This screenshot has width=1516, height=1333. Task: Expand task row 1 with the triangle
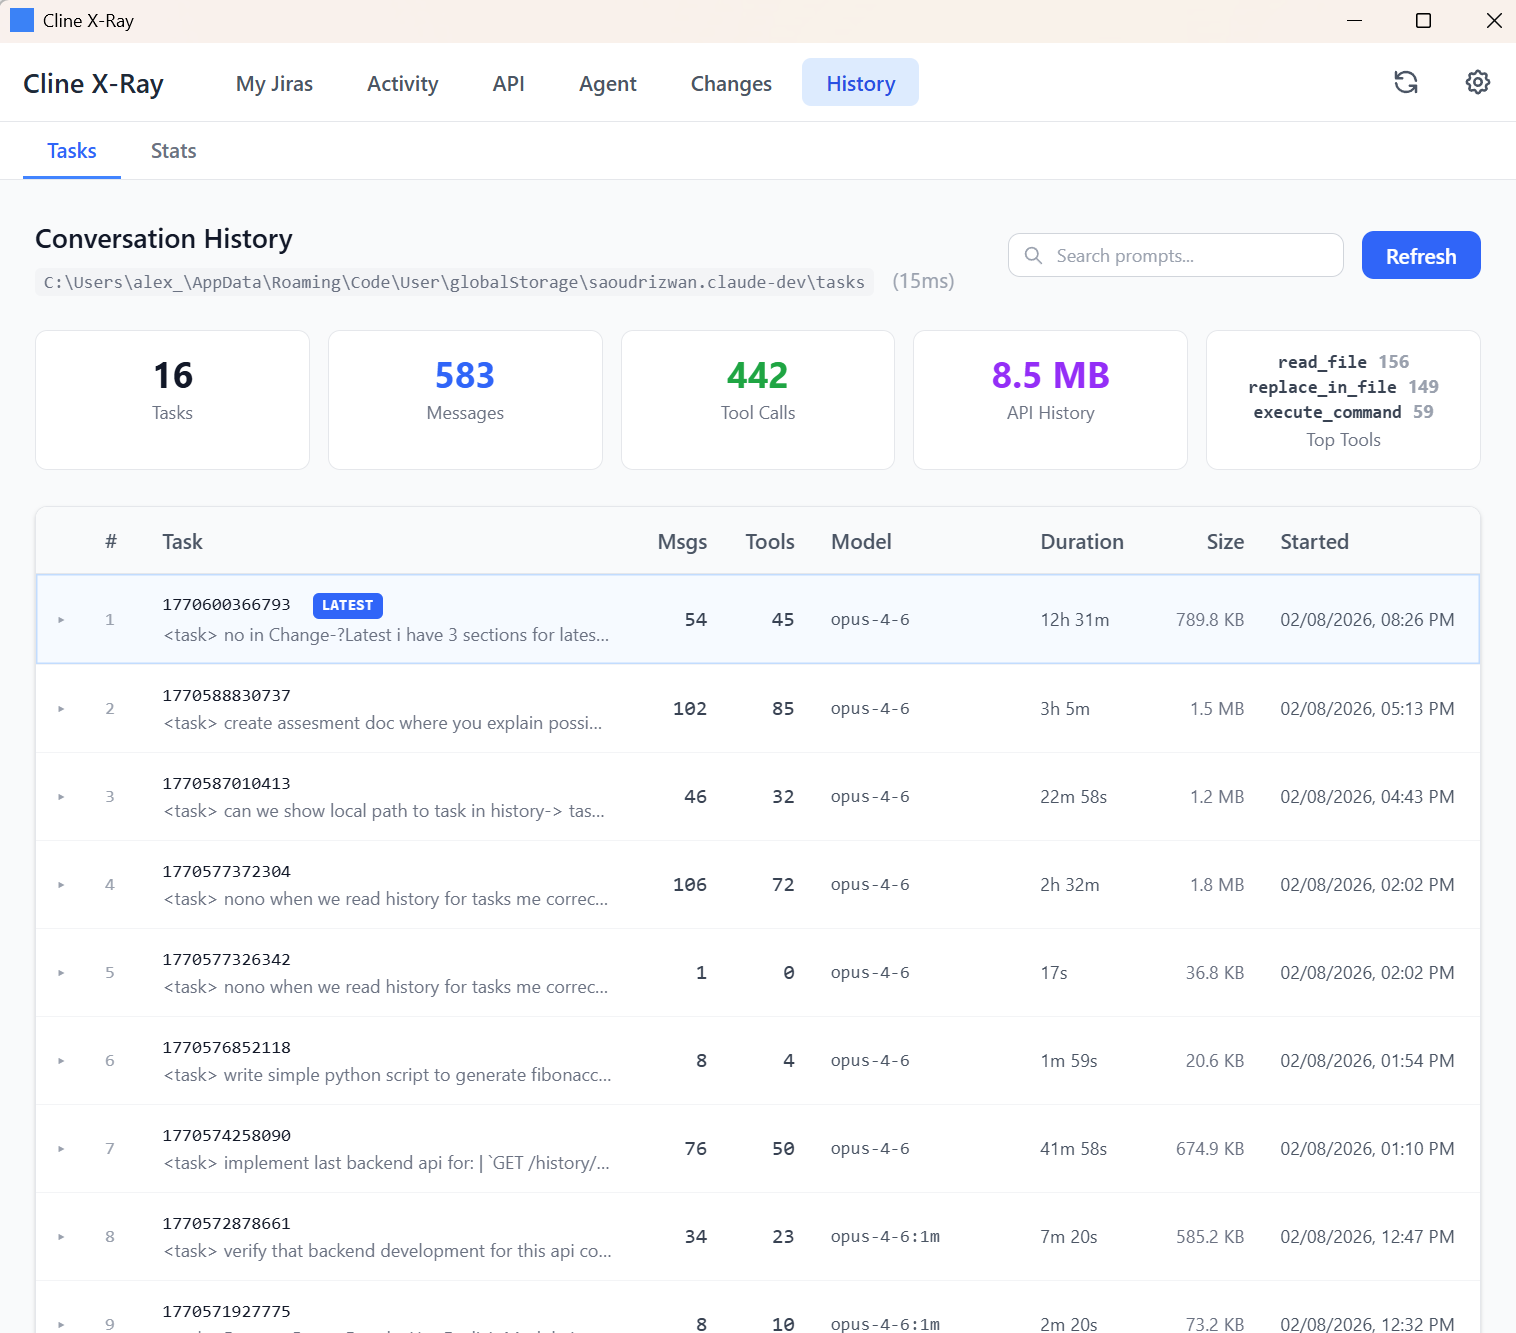pos(61,620)
